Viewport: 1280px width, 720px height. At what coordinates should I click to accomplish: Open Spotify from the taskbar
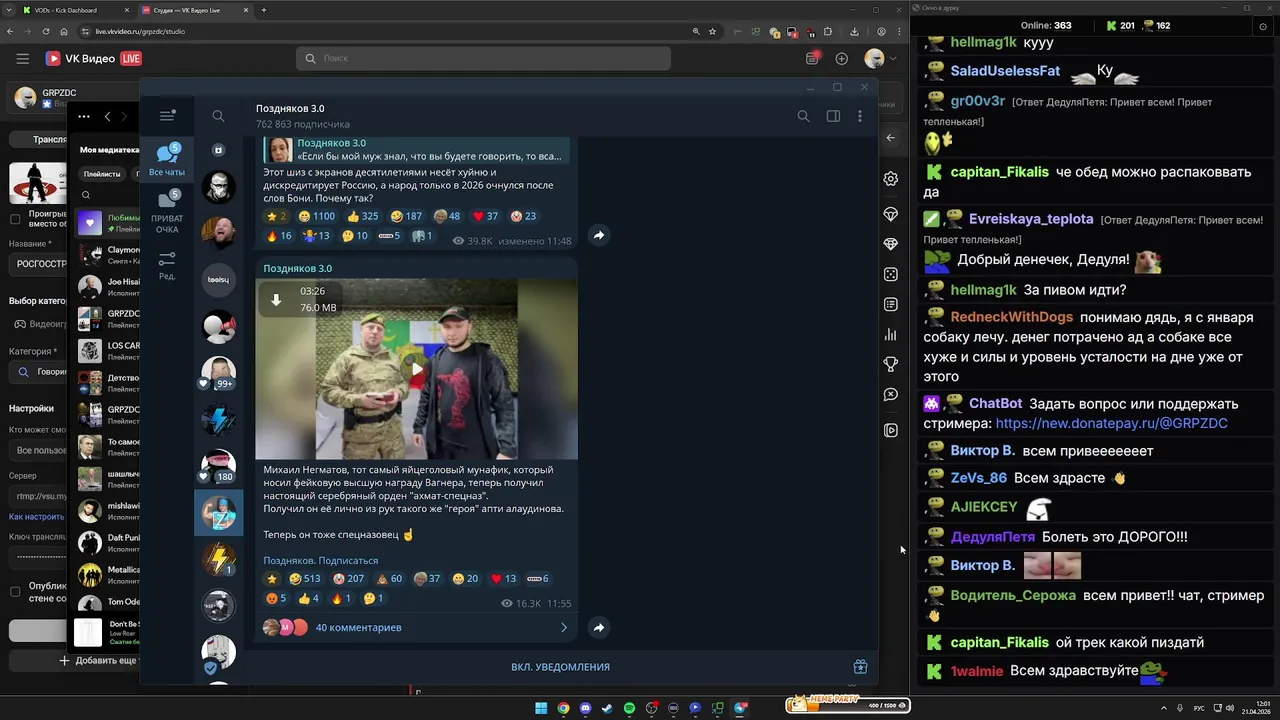629,708
